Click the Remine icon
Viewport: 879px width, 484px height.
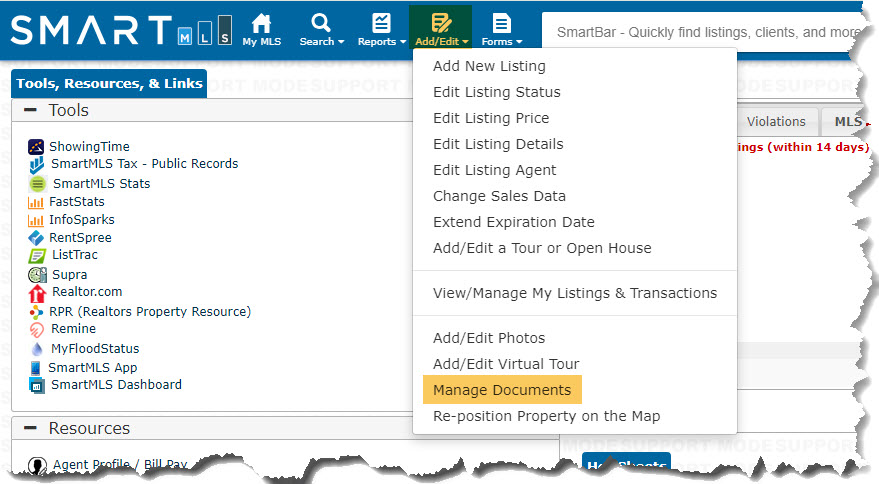[36, 330]
